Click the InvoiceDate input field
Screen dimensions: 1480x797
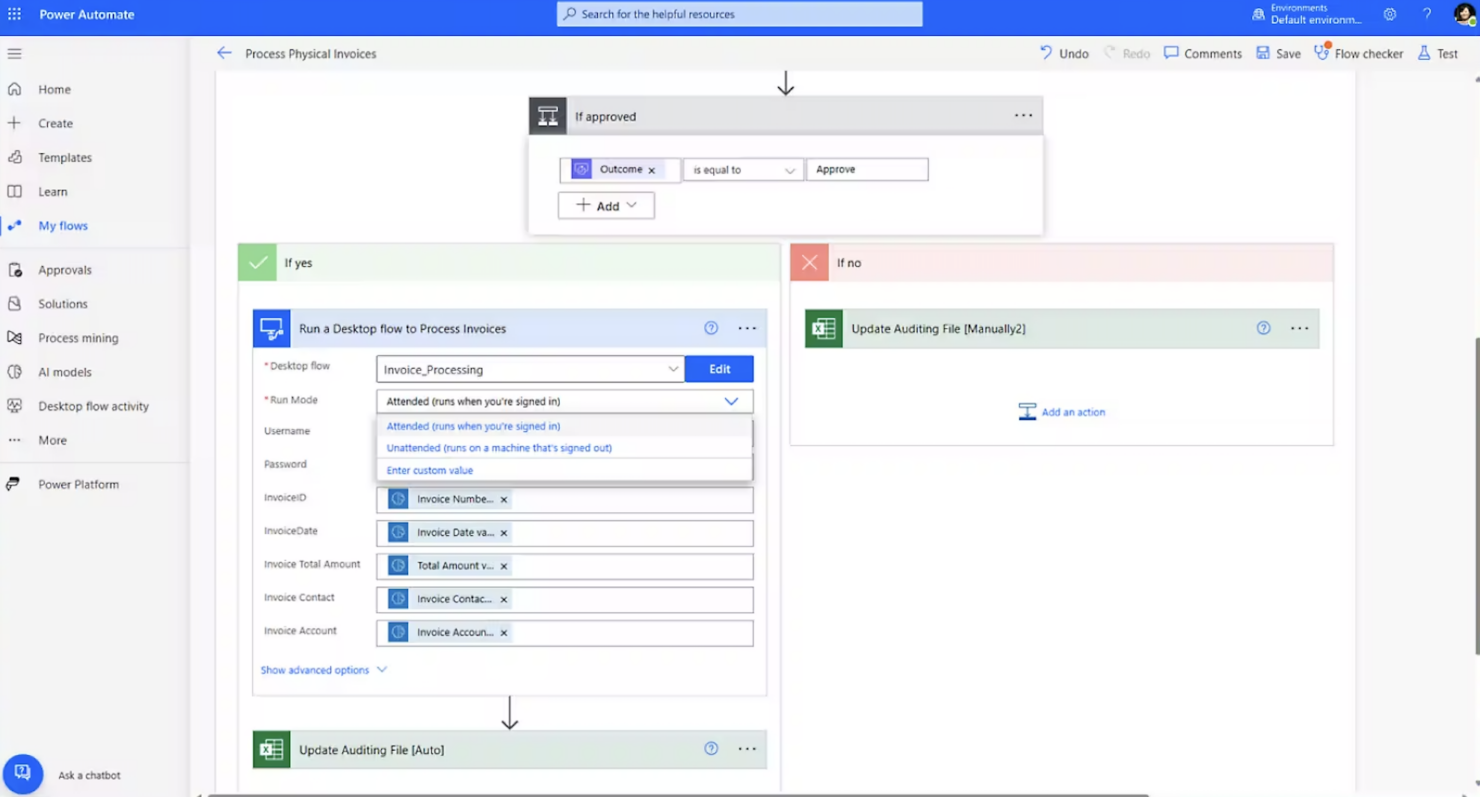pos(565,533)
